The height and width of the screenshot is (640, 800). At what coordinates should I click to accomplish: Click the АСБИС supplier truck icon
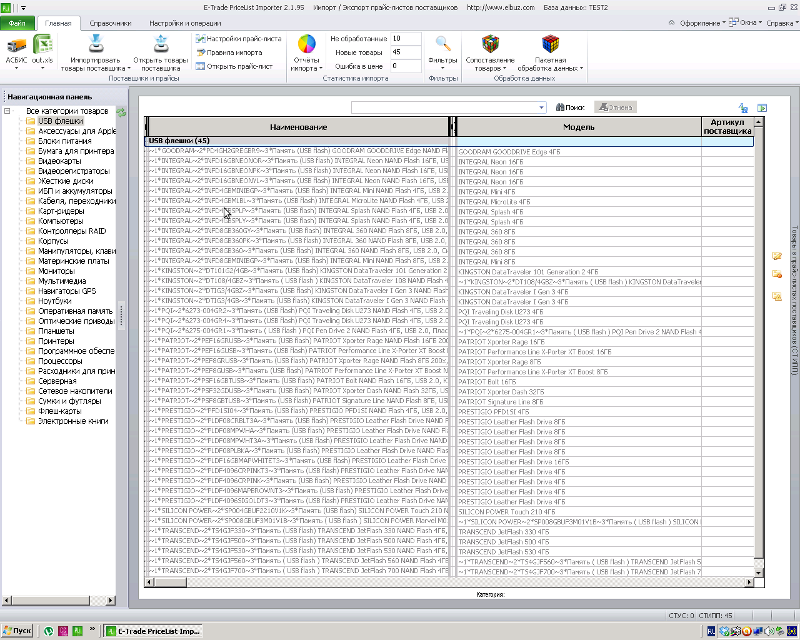point(16,45)
